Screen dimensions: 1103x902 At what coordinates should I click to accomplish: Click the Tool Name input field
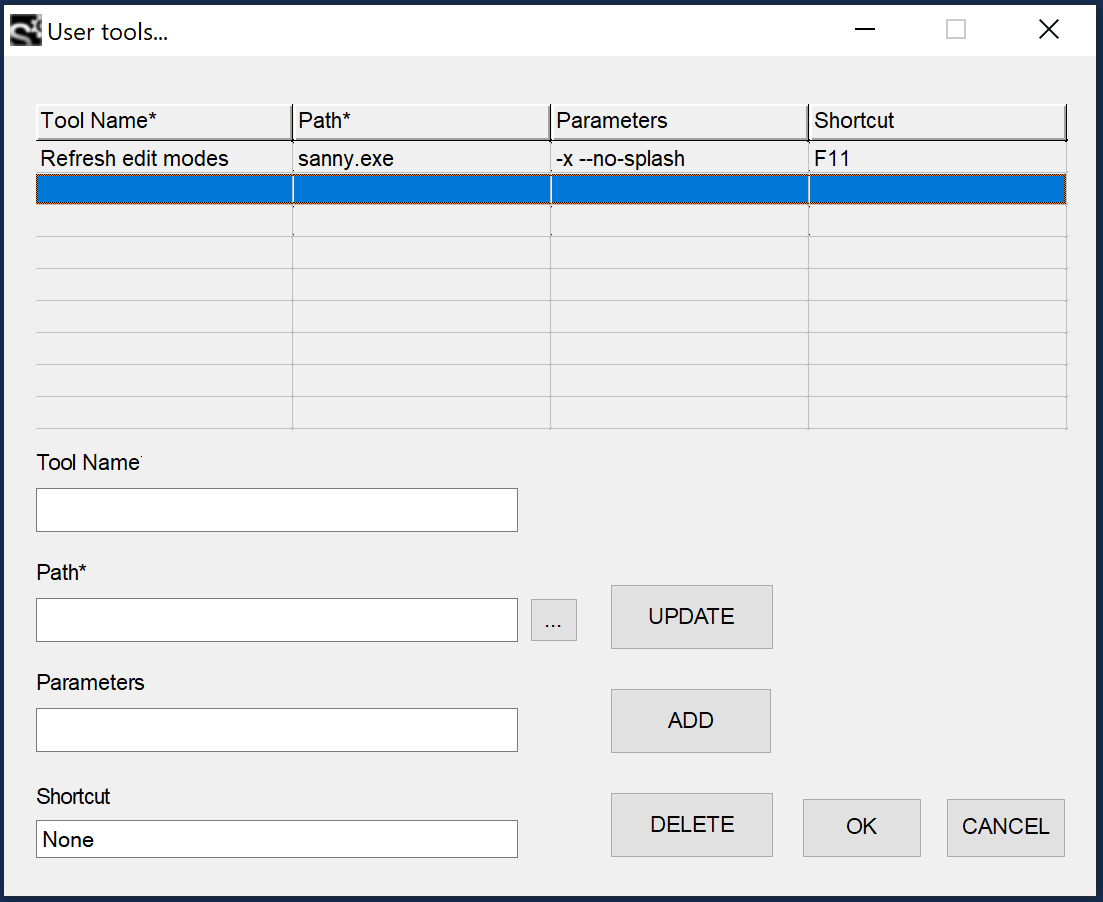point(276,510)
